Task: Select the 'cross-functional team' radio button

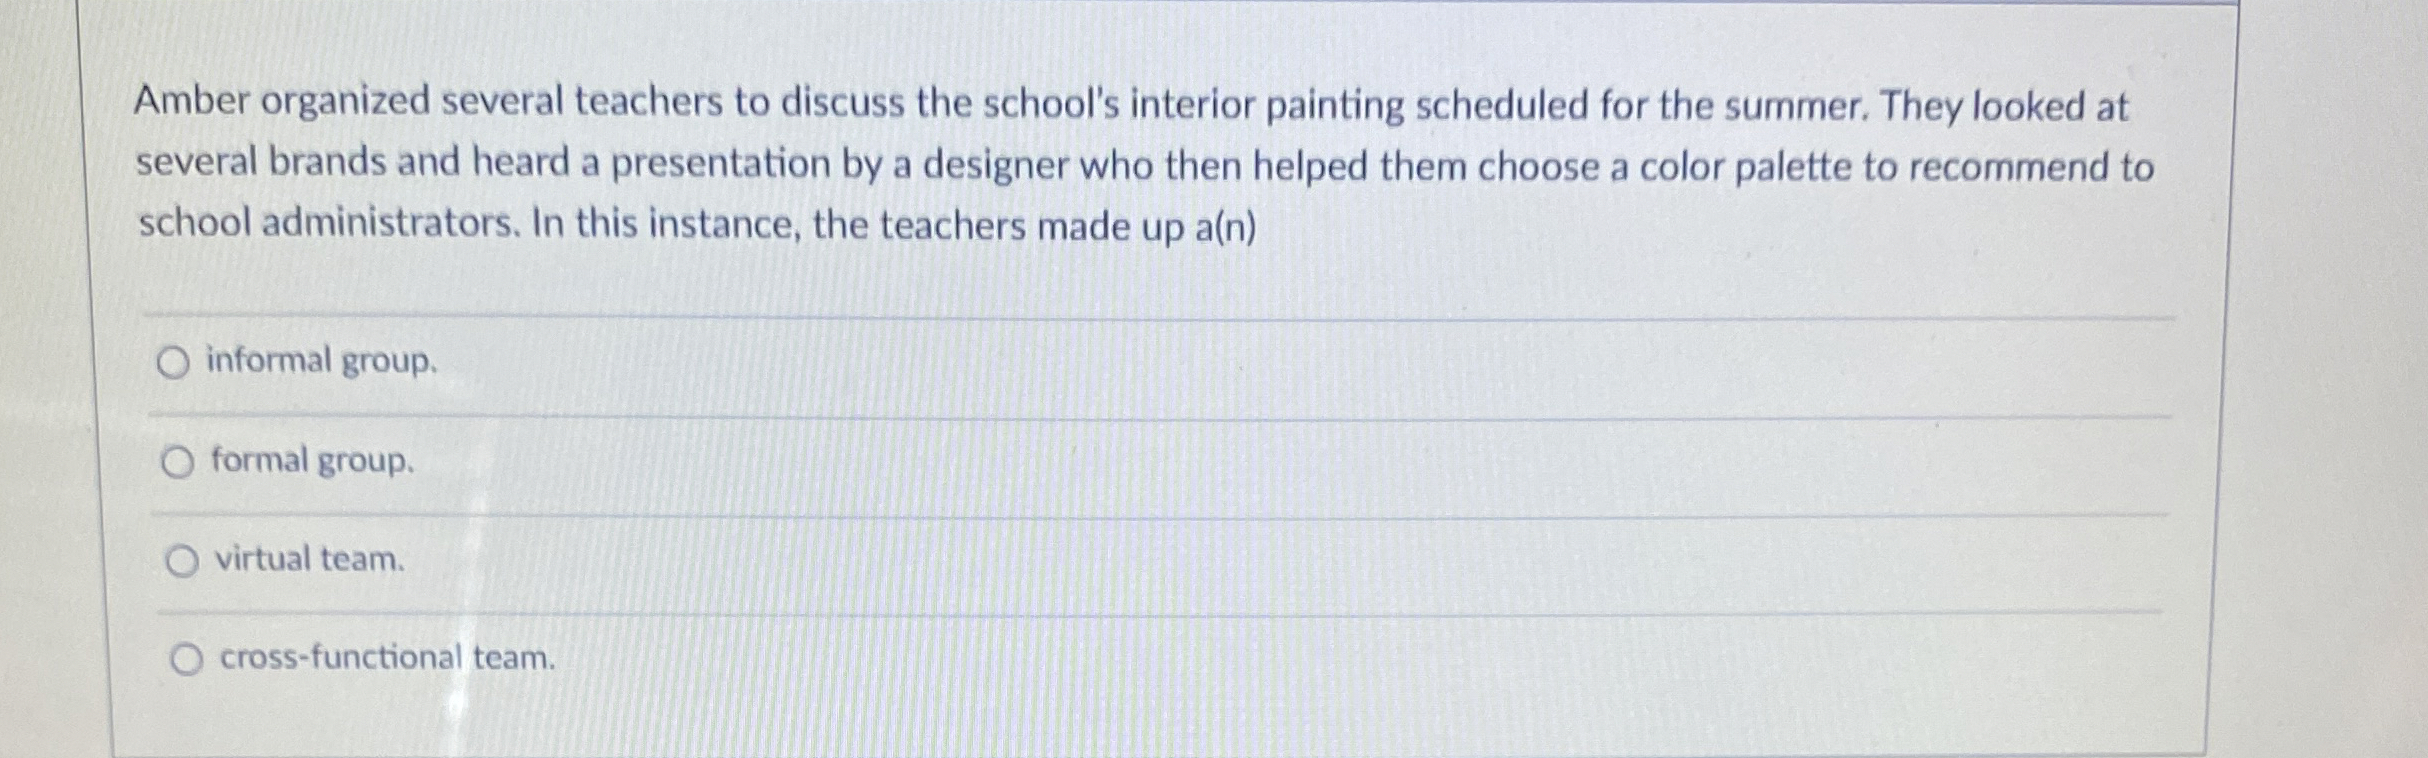Action: 186,658
